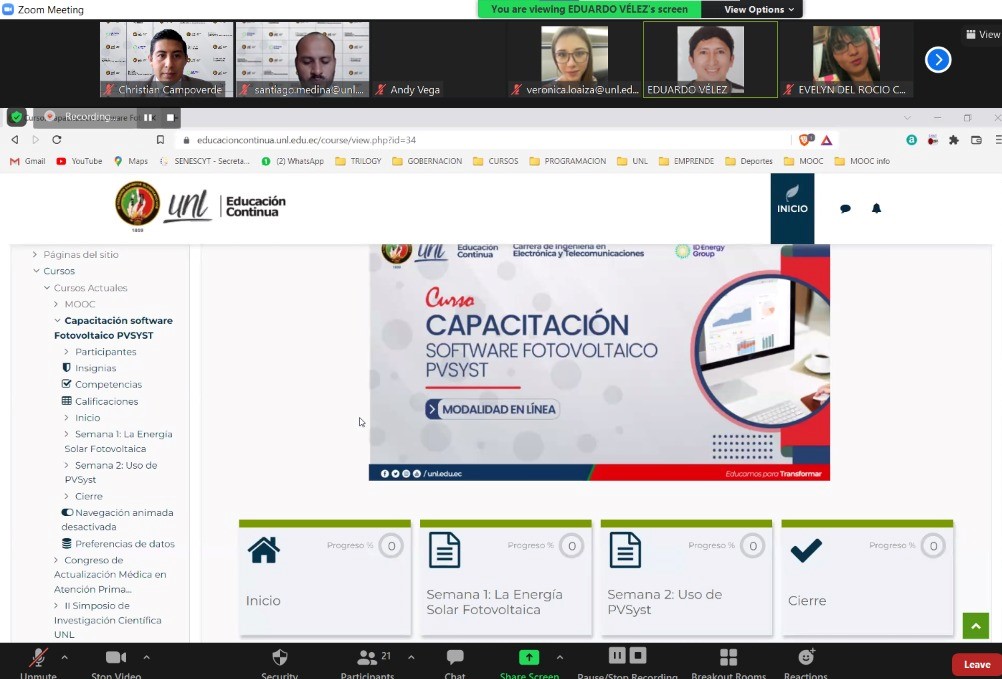
Task: Stop recording in bottom Zoom toolbar
Action: click(638, 655)
